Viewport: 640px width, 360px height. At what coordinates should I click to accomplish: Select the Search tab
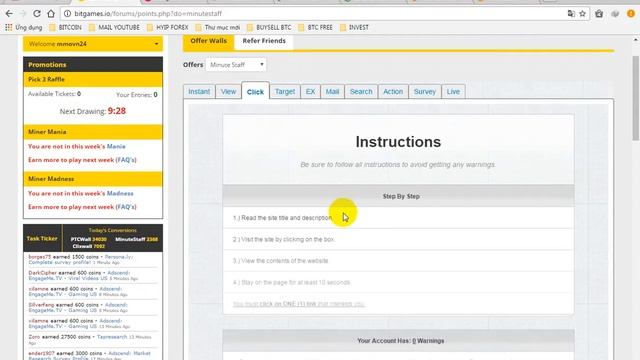coord(361,91)
